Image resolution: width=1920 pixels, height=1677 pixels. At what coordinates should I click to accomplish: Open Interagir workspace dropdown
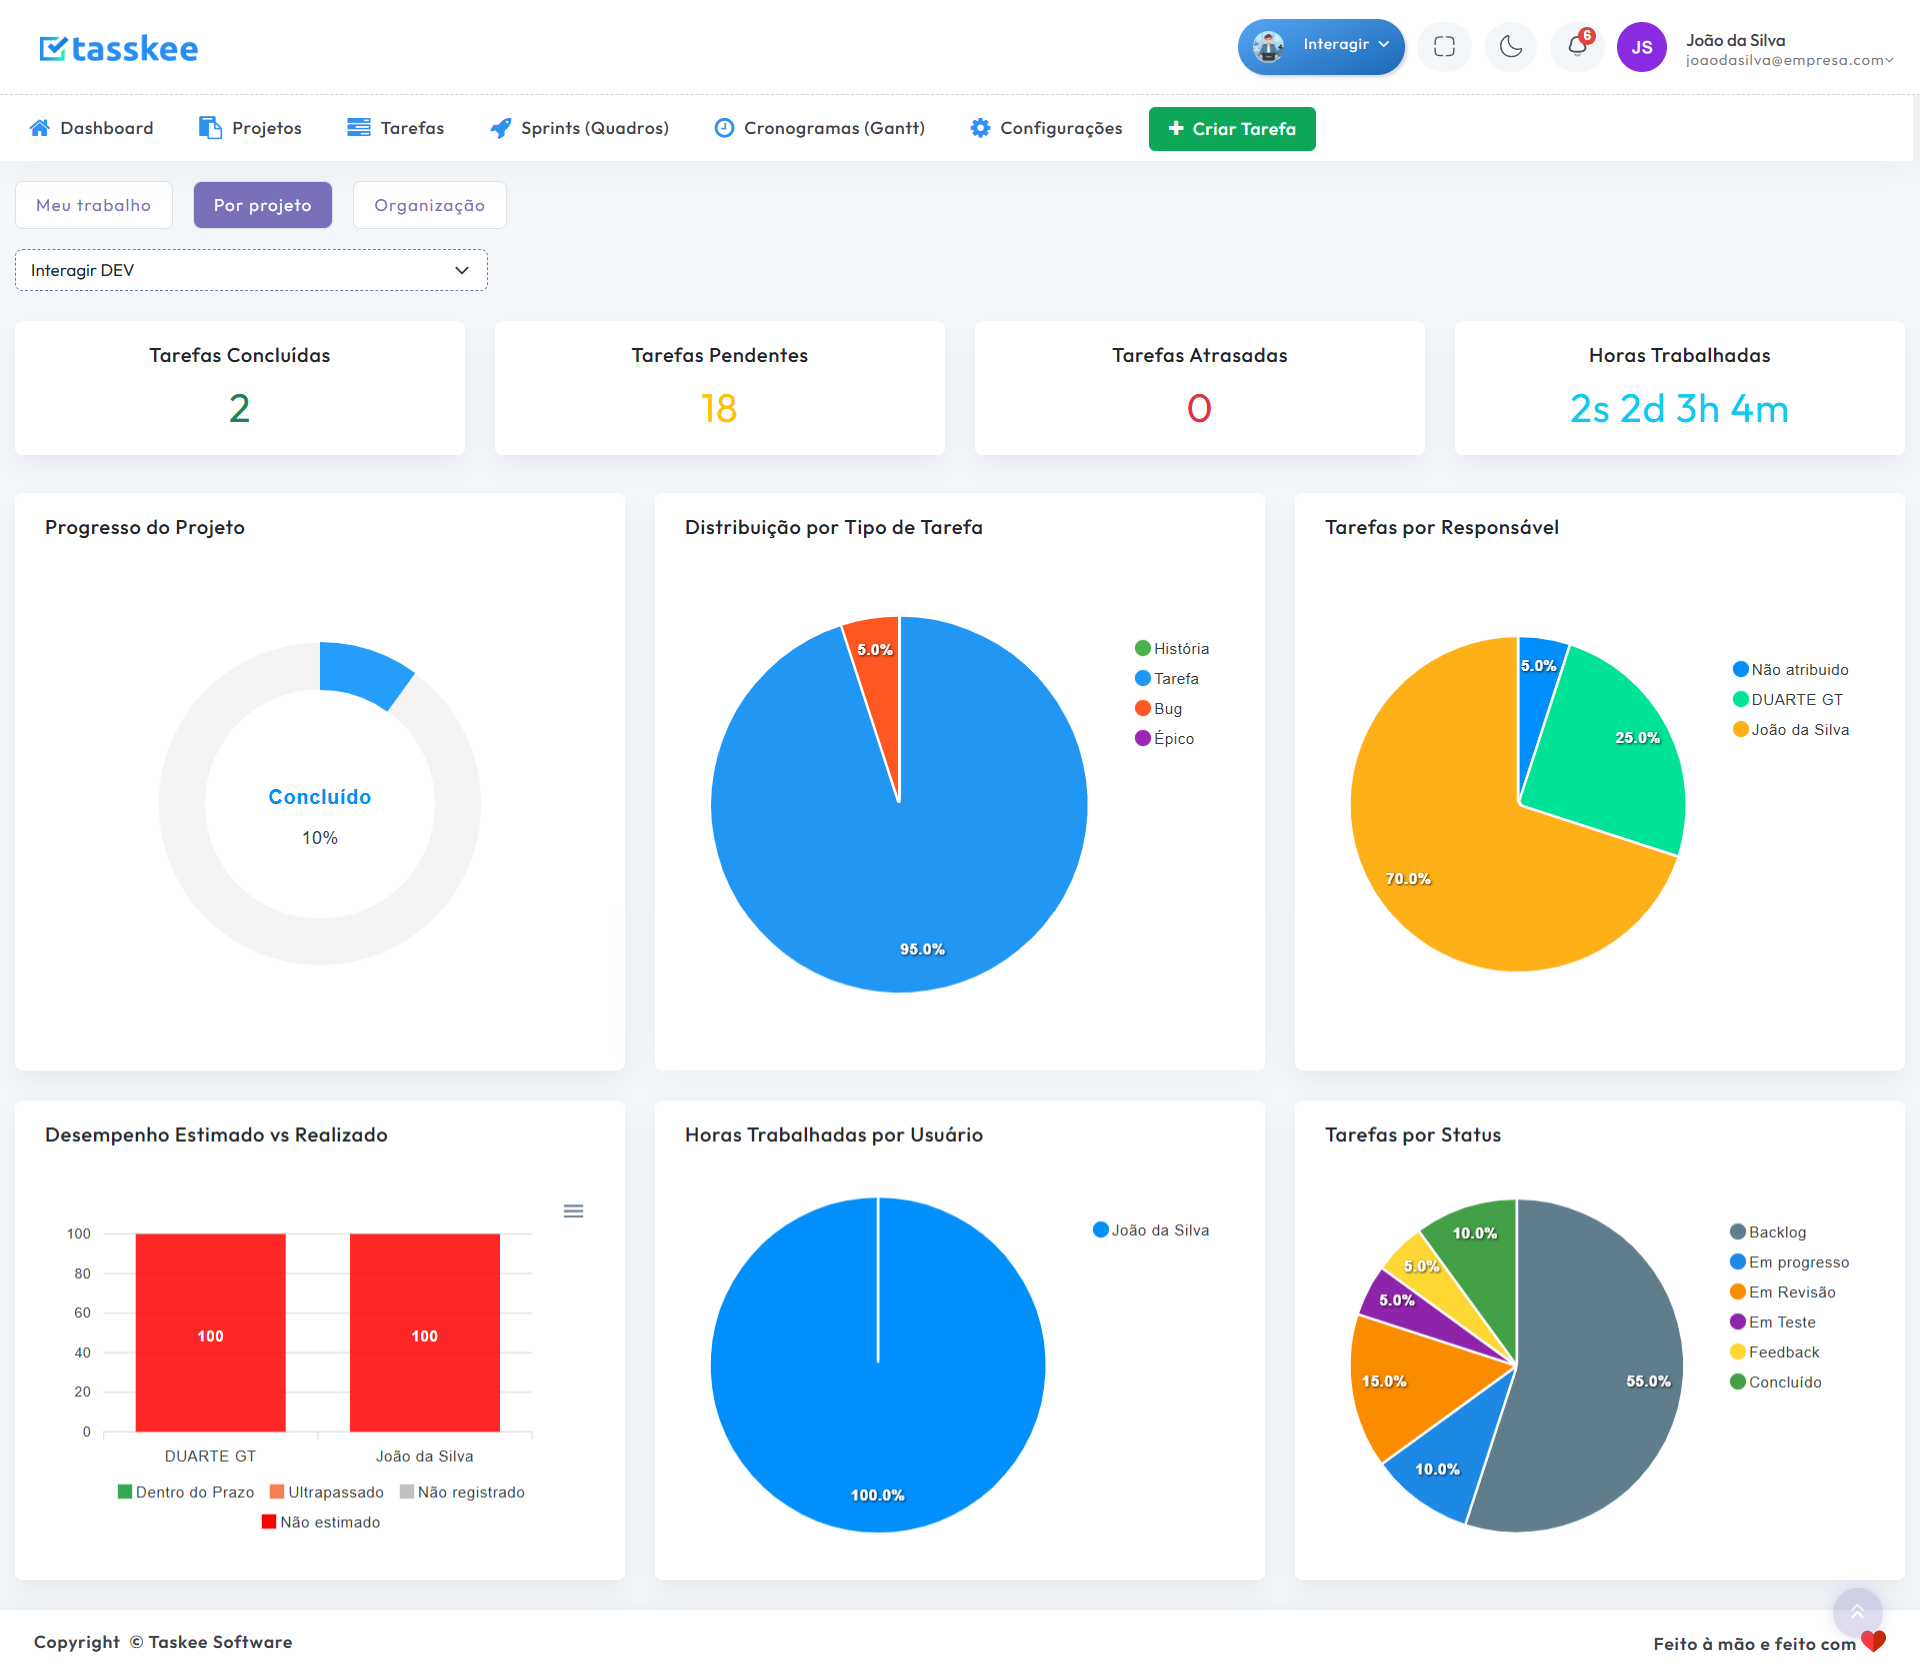point(1321,46)
